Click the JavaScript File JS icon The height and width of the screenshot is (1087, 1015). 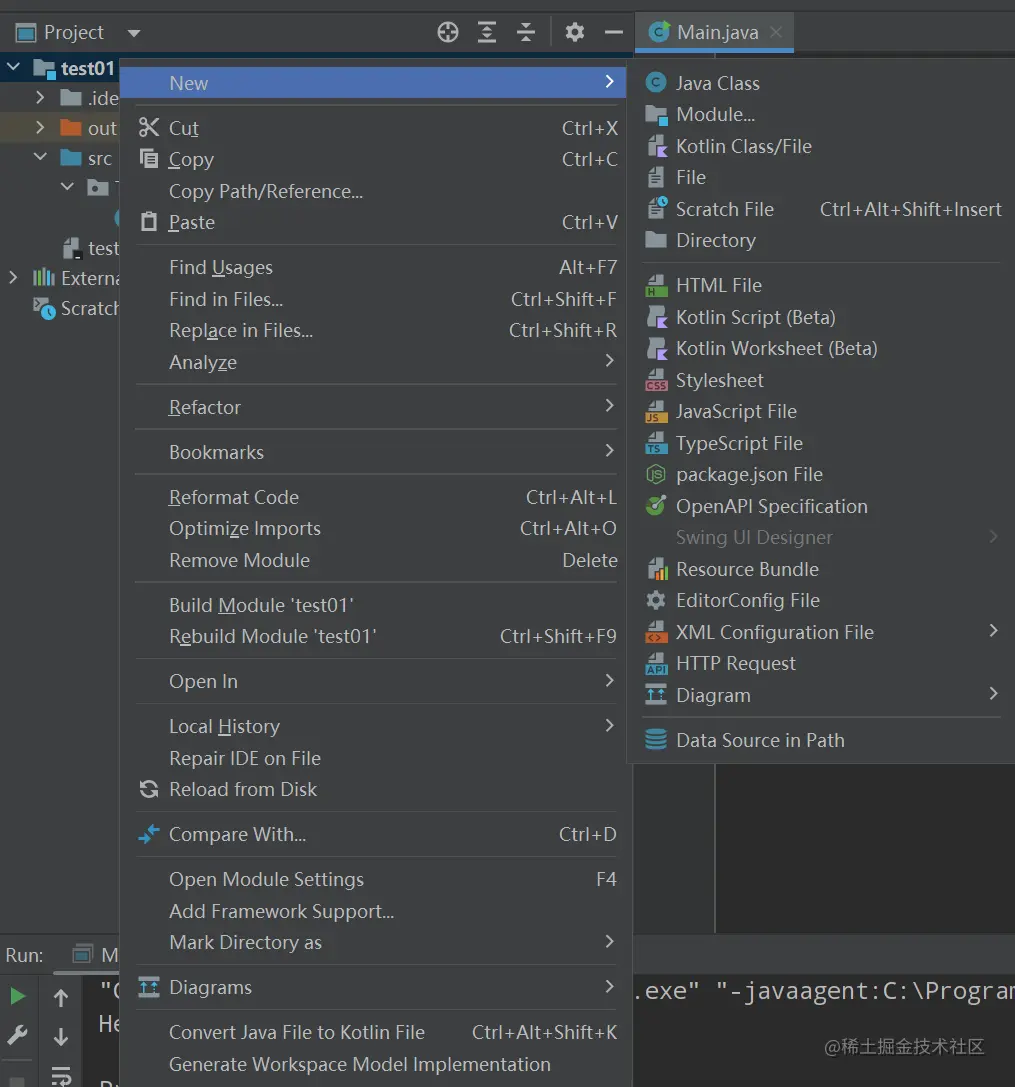[656, 412]
